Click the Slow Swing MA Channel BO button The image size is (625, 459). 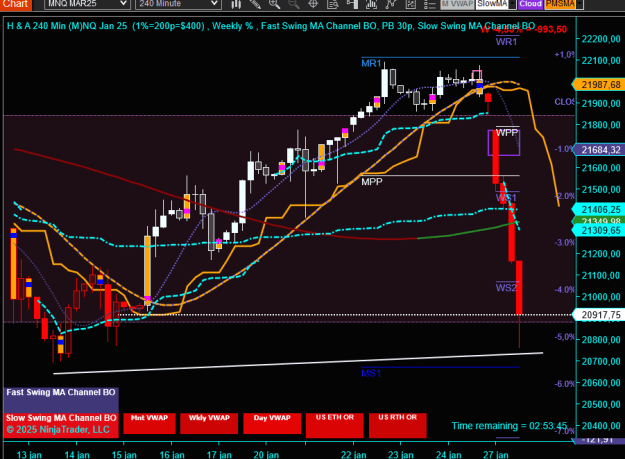pos(61,425)
